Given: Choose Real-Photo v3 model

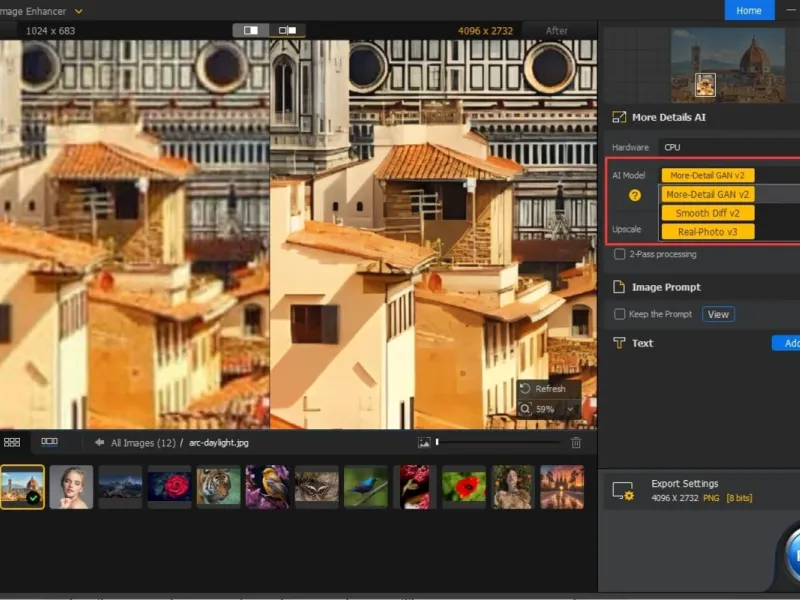Looking at the screenshot, I should pos(708,232).
